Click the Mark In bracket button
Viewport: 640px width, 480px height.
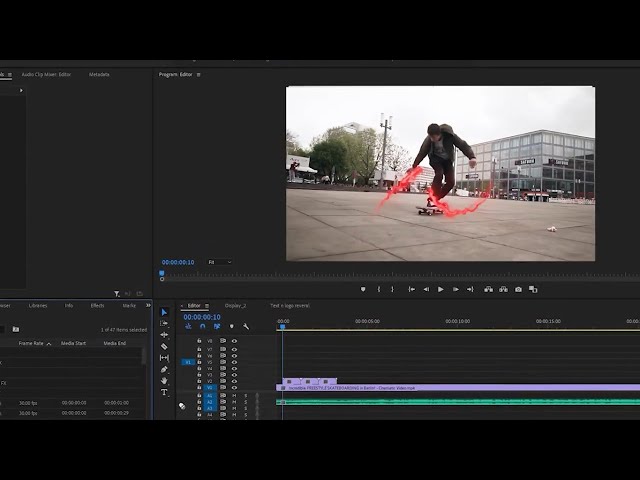pos(379,289)
